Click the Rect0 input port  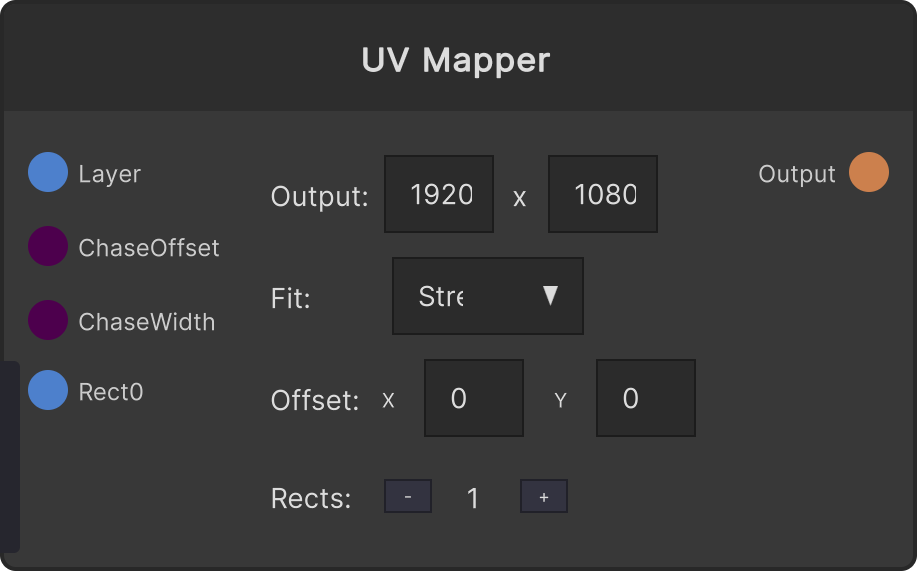click(48, 390)
